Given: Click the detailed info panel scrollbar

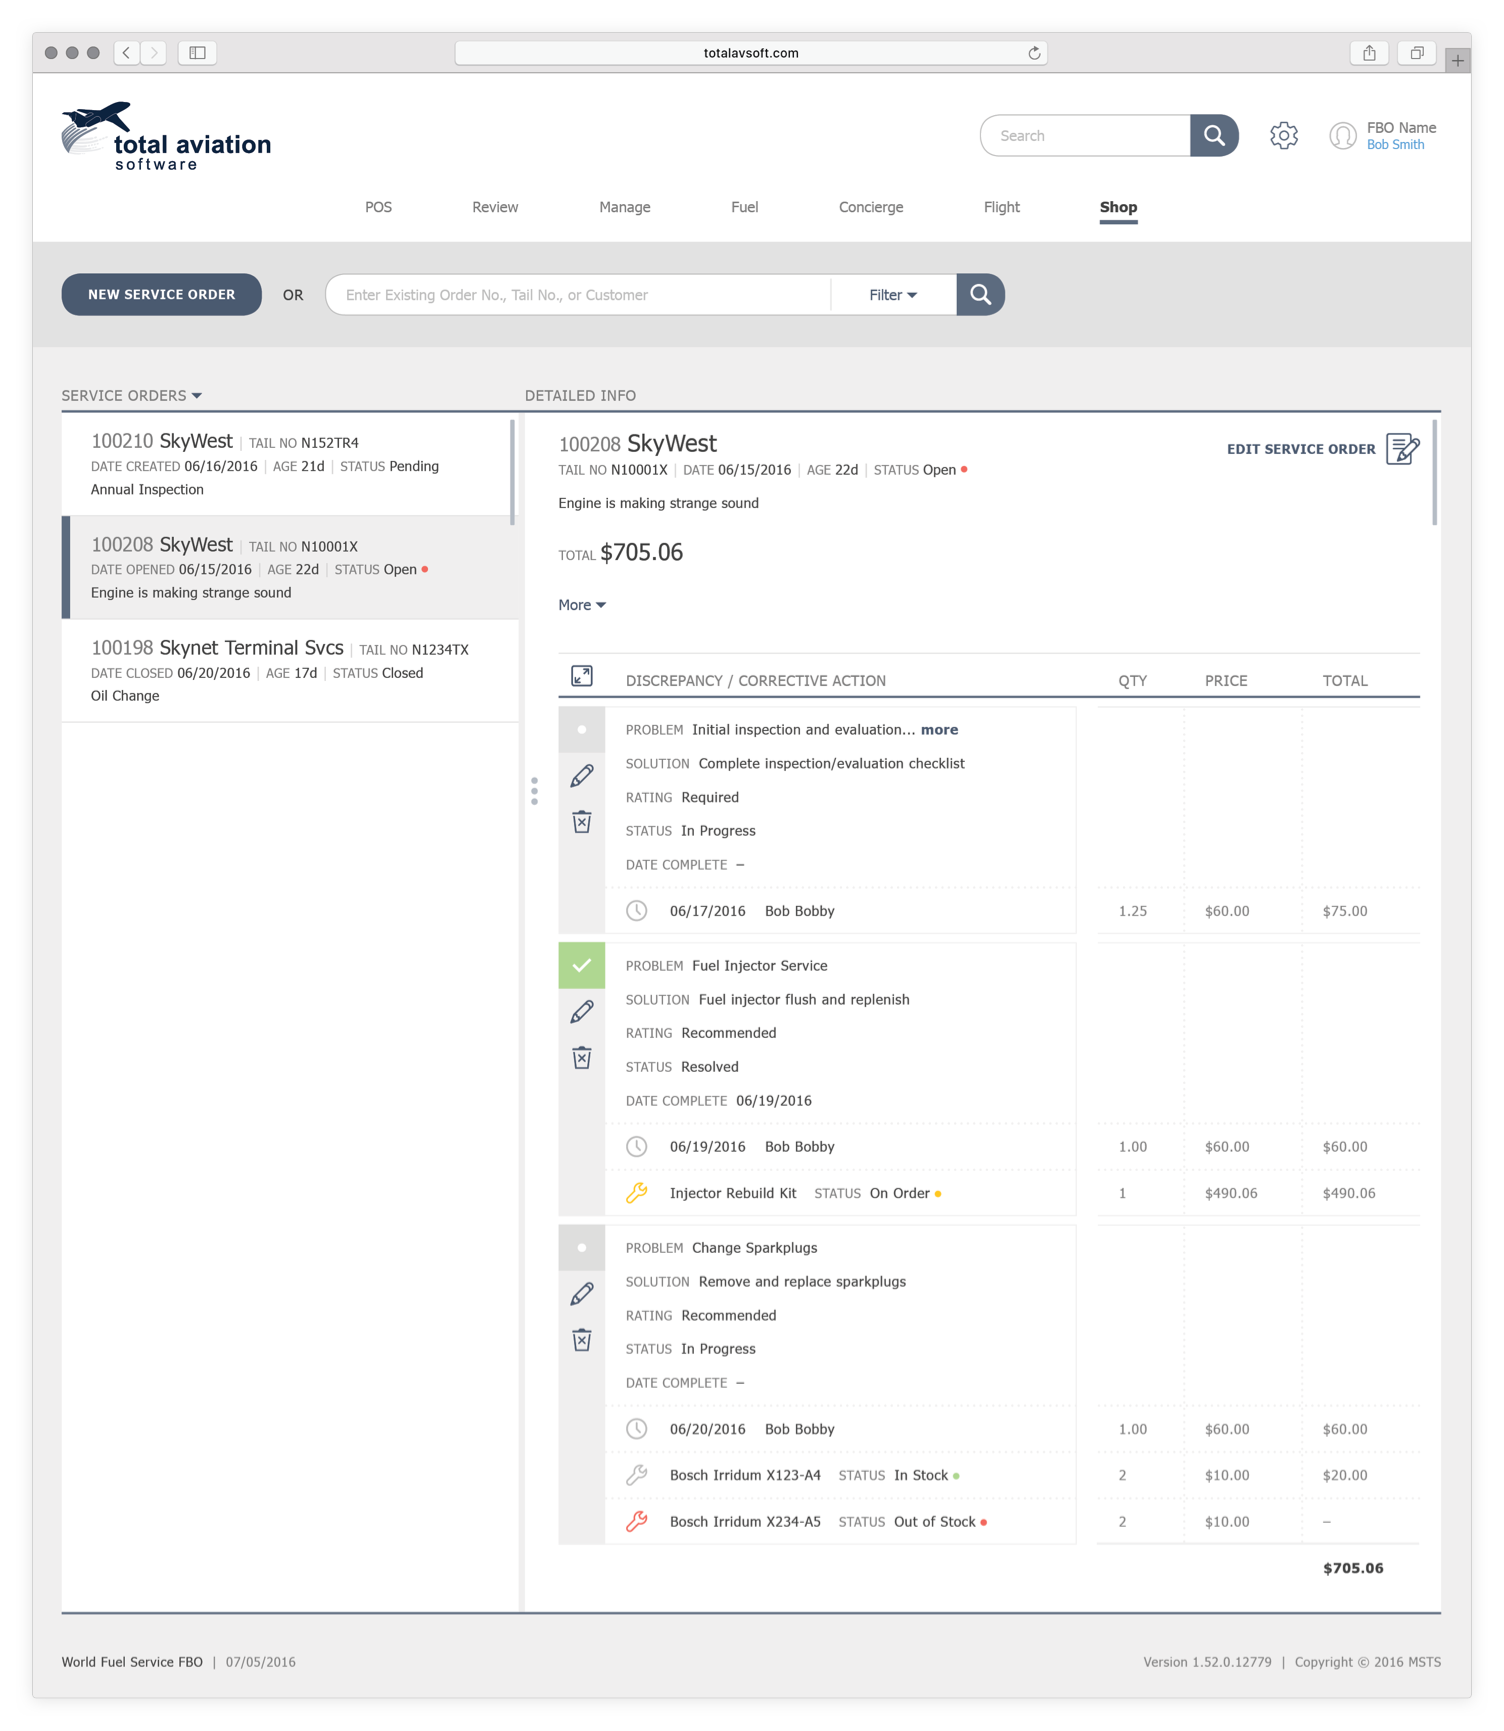Looking at the screenshot, I should click(x=1435, y=472).
